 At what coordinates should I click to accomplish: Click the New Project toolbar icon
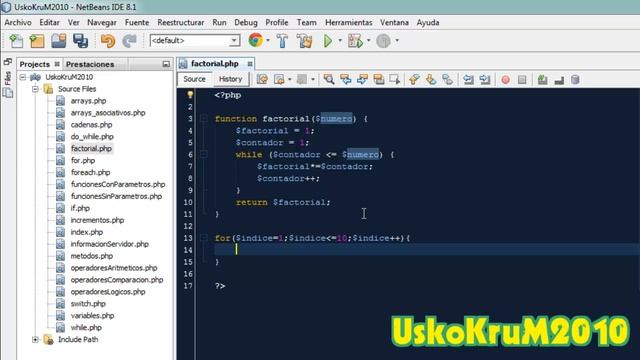(37, 41)
